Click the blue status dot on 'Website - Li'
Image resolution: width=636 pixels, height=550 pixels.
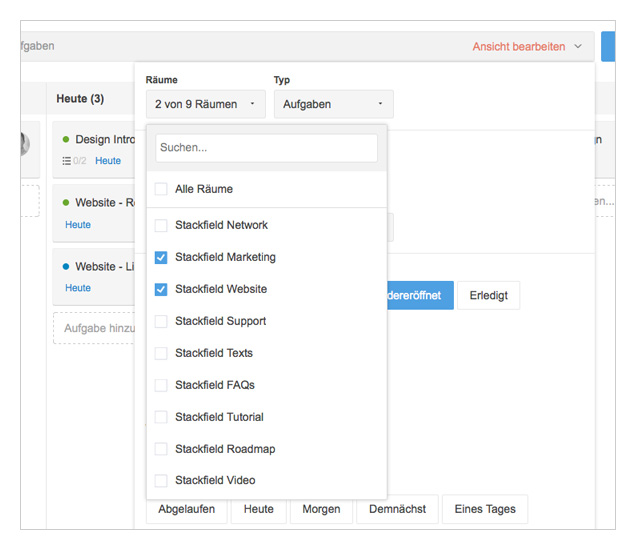(x=66, y=266)
